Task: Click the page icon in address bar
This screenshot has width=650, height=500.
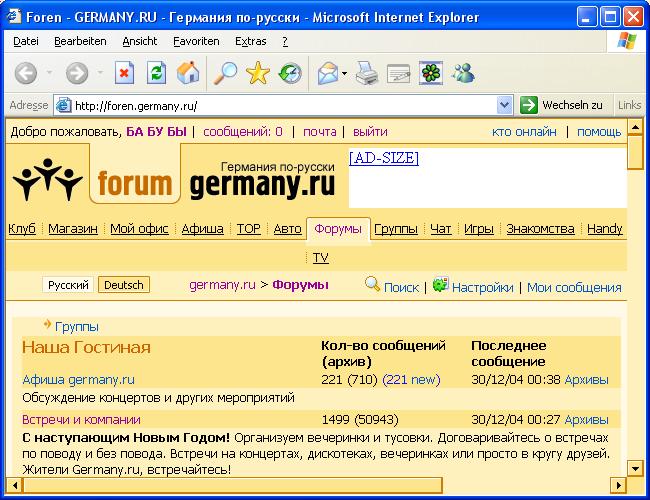Action: coord(63,105)
